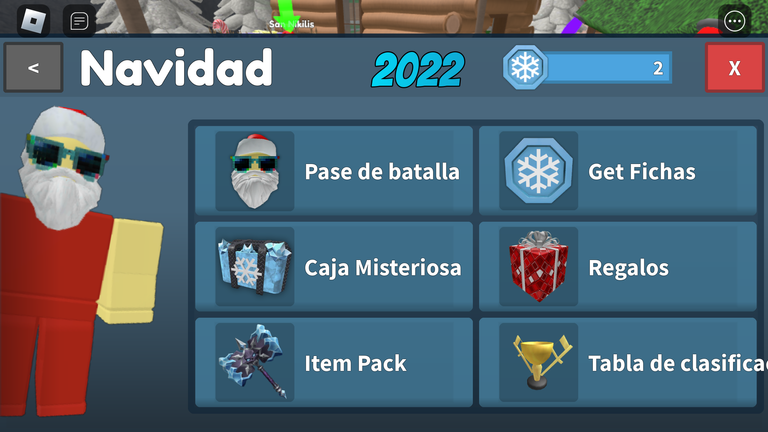768x432 pixels.
Task: Click the snowflake Get Fichas icon
Action: [x=538, y=171]
